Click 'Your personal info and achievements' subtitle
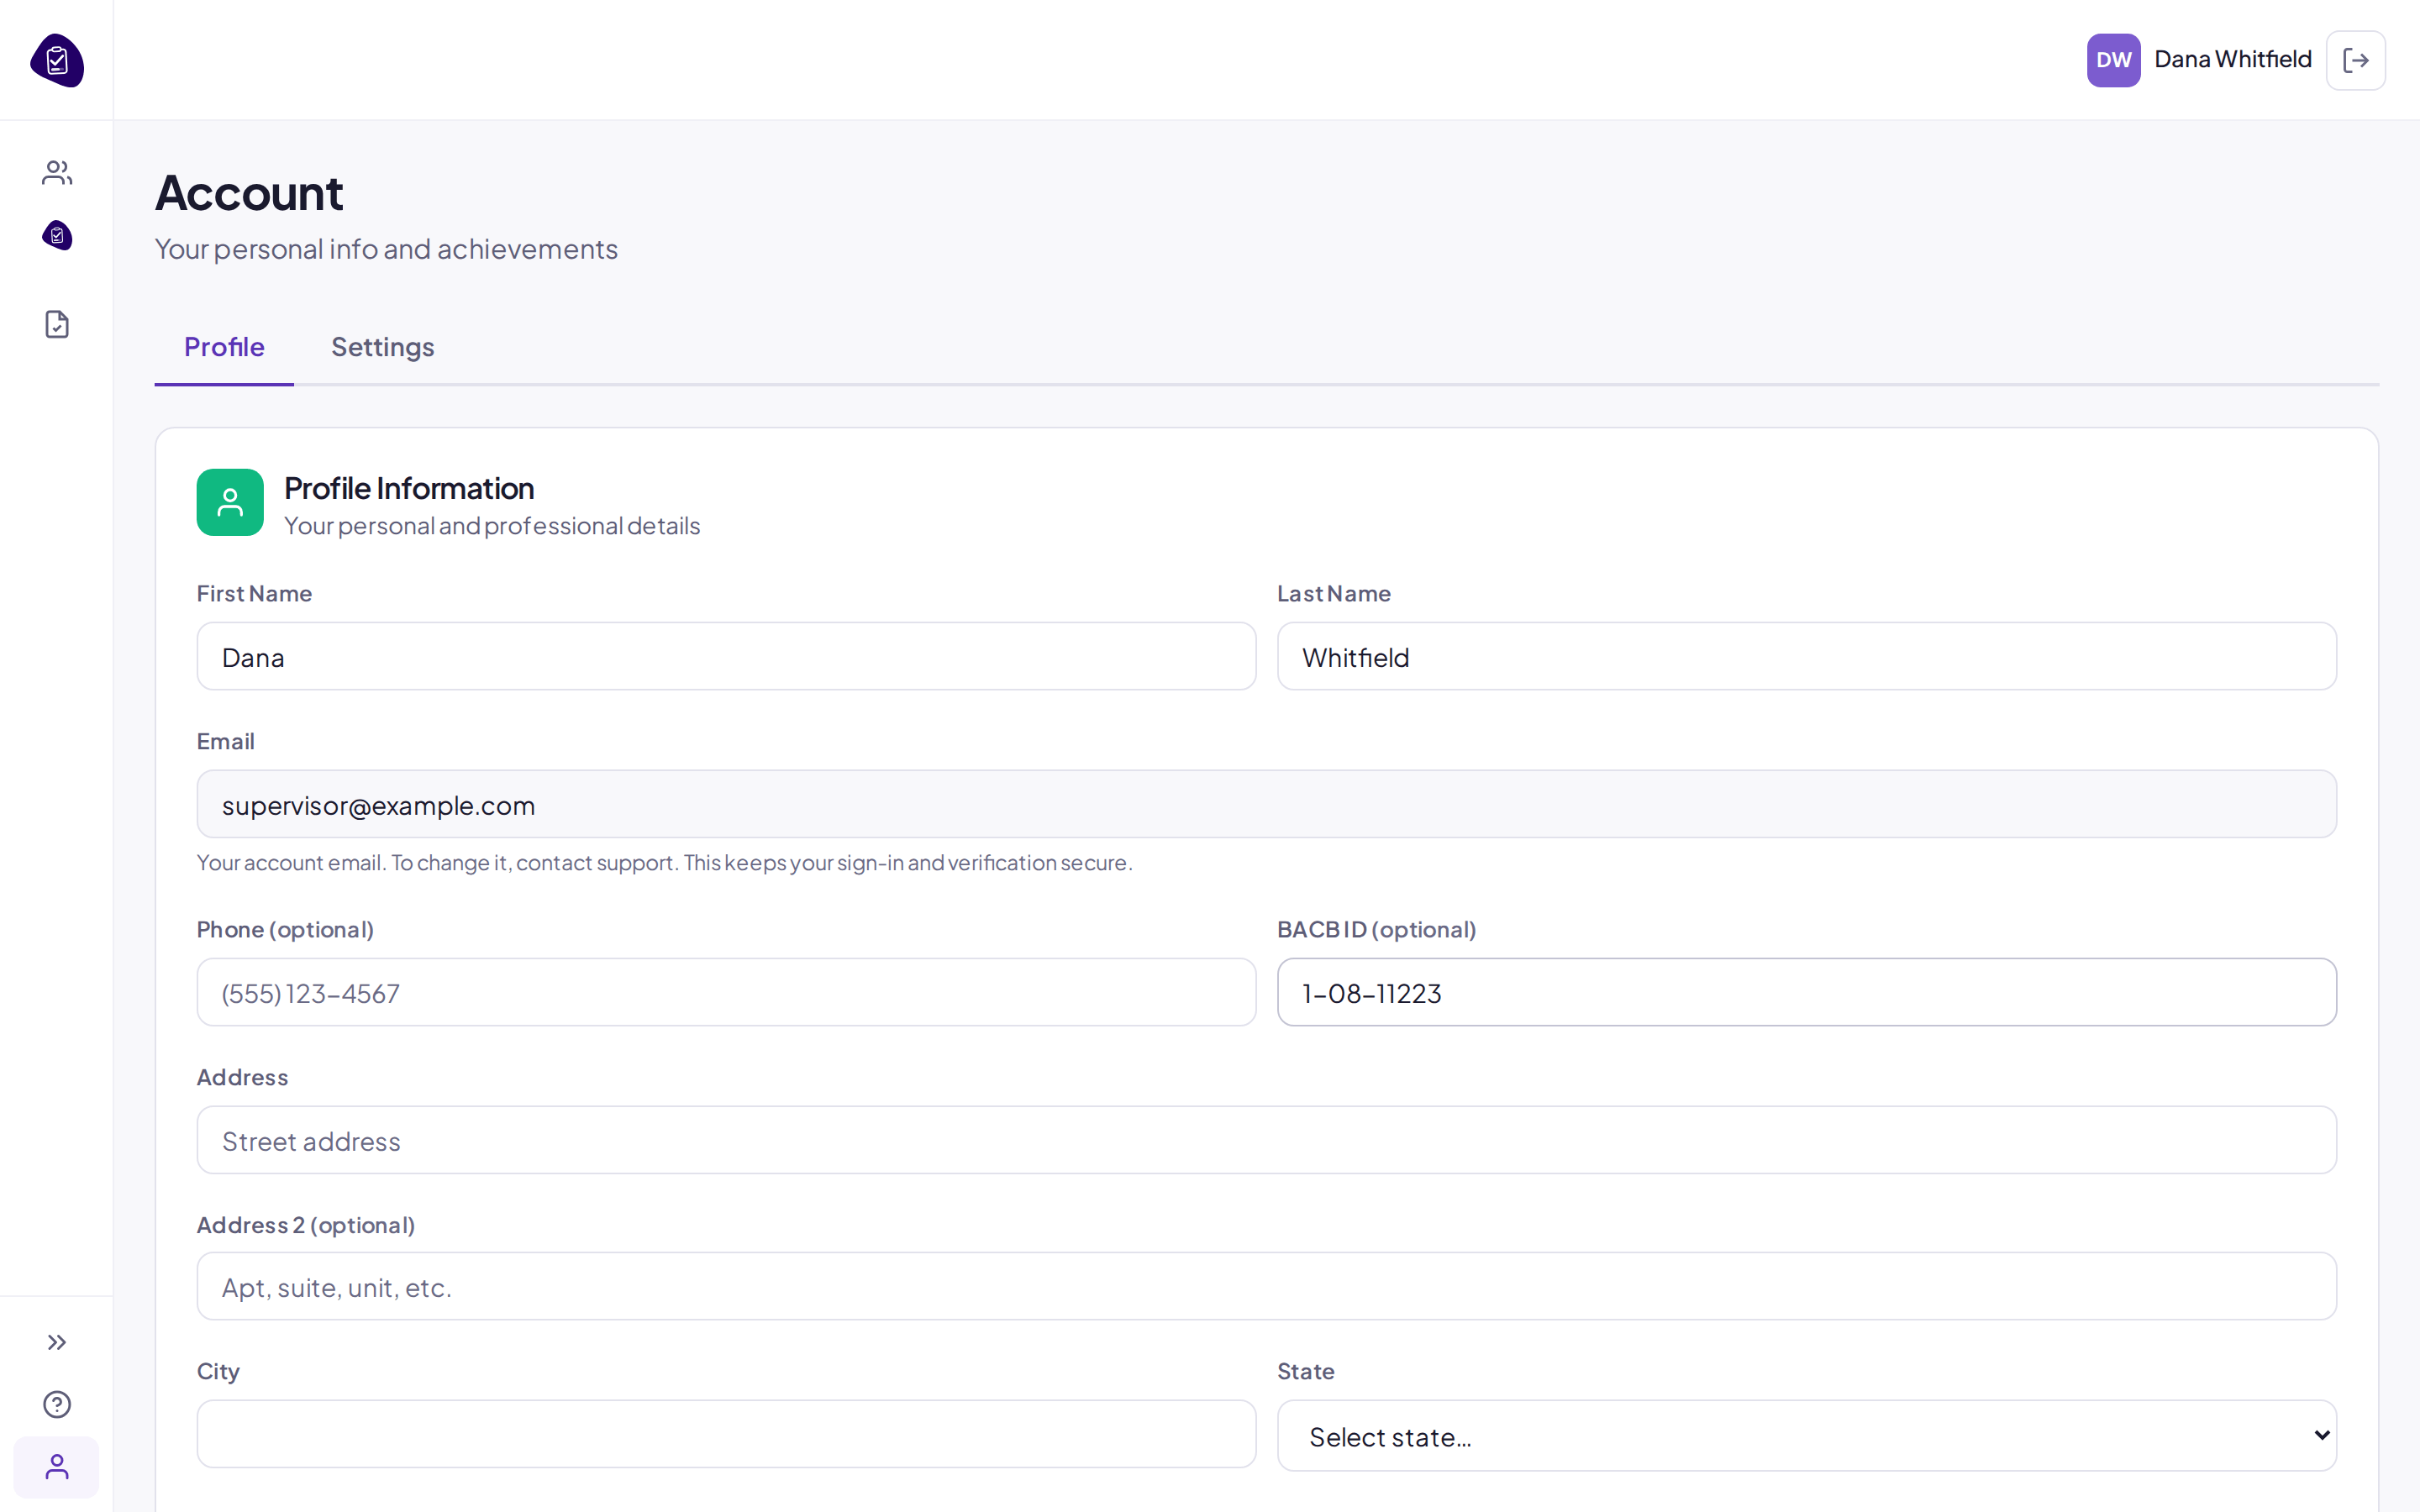Screen dimensions: 2420x1512 point(386,249)
